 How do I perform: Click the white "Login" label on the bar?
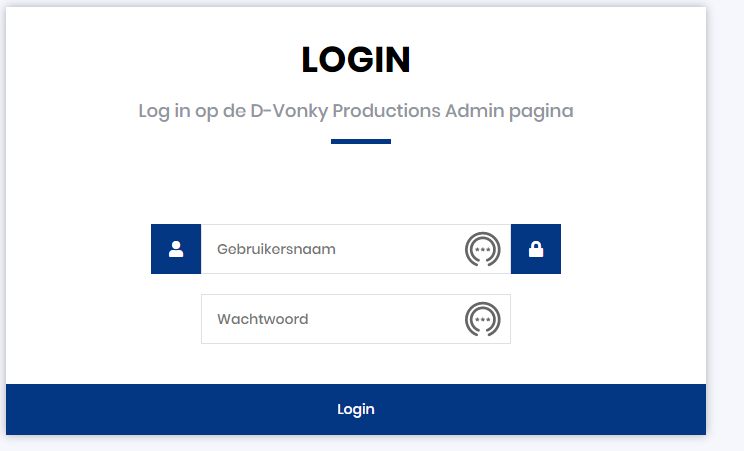coord(356,409)
